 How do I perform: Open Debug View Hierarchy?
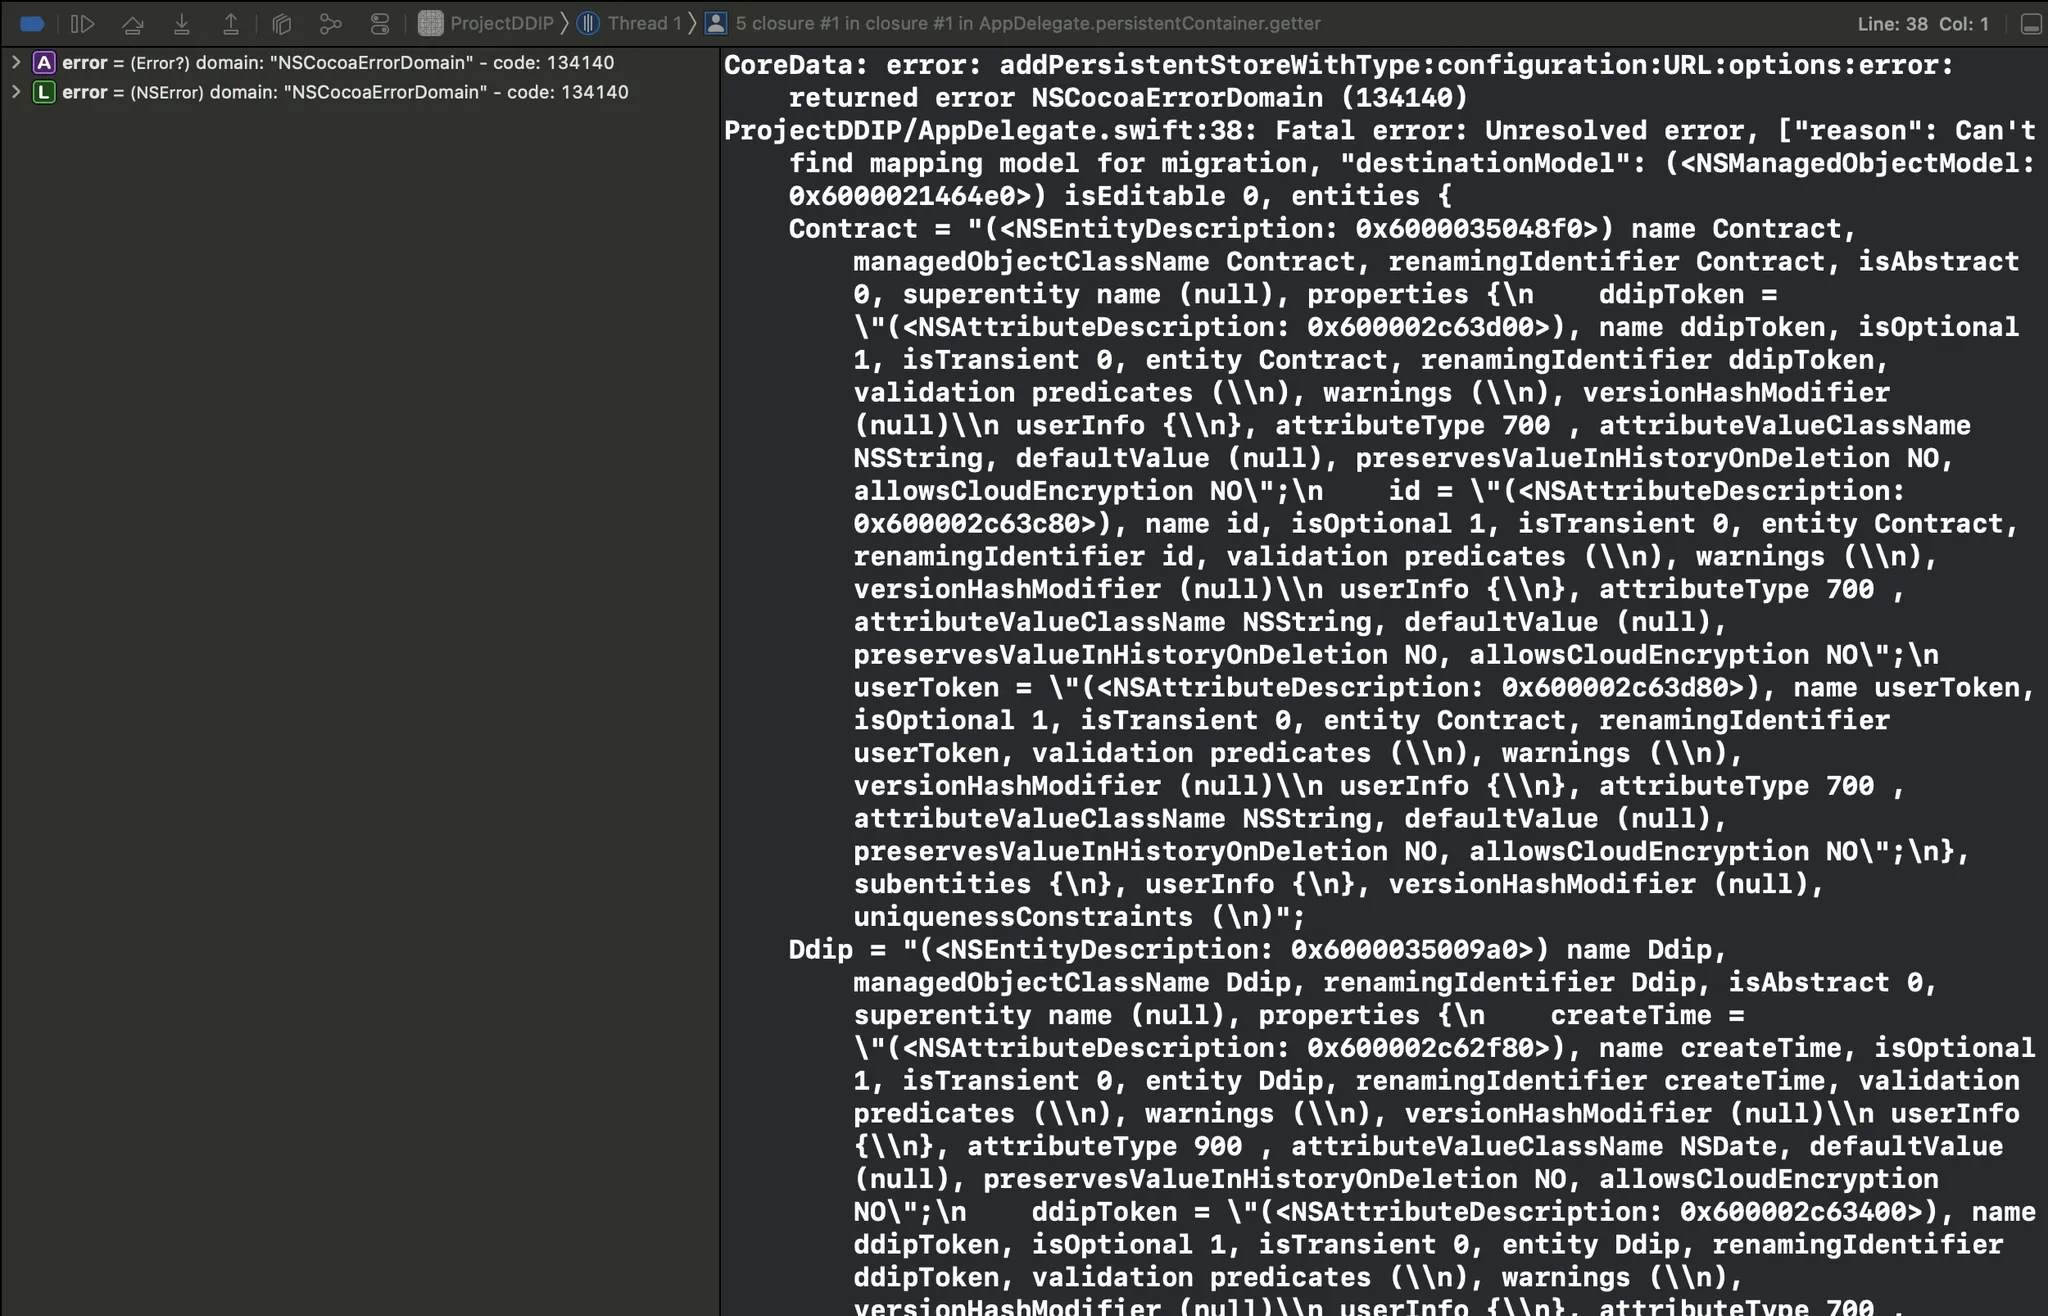[282, 23]
